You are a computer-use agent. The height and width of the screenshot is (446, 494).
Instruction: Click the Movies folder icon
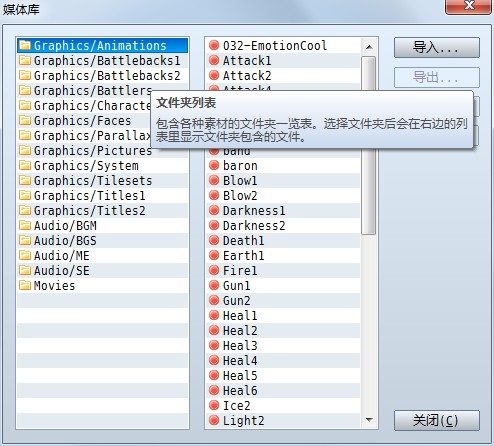pyautogui.click(x=25, y=285)
